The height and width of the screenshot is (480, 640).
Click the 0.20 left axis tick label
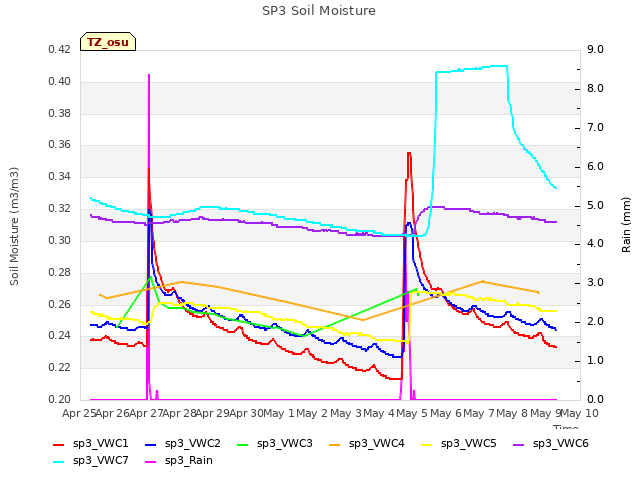[x=59, y=400]
